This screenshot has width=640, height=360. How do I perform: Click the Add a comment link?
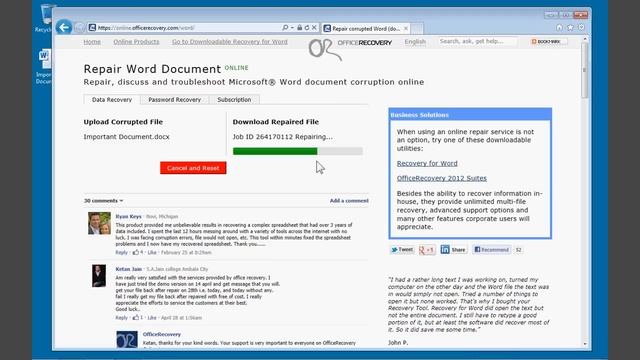click(349, 201)
